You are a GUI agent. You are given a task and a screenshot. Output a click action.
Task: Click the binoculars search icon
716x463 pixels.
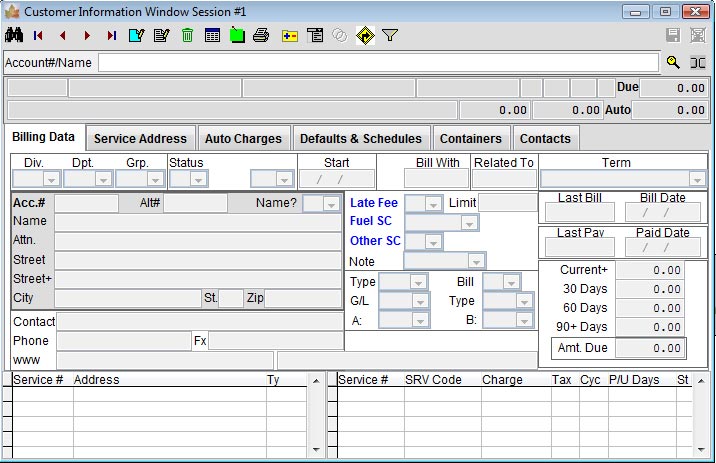tap(14, 36)
